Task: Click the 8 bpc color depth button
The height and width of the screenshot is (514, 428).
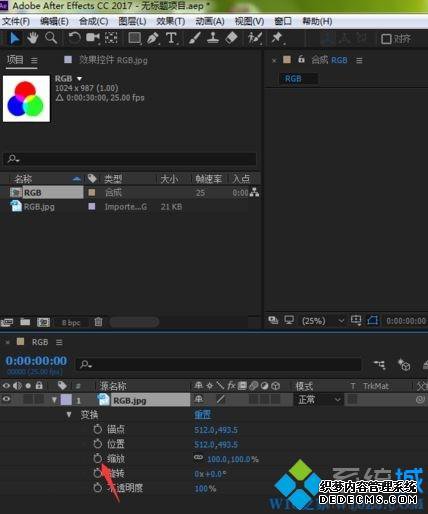Action: tap(71, 323)
